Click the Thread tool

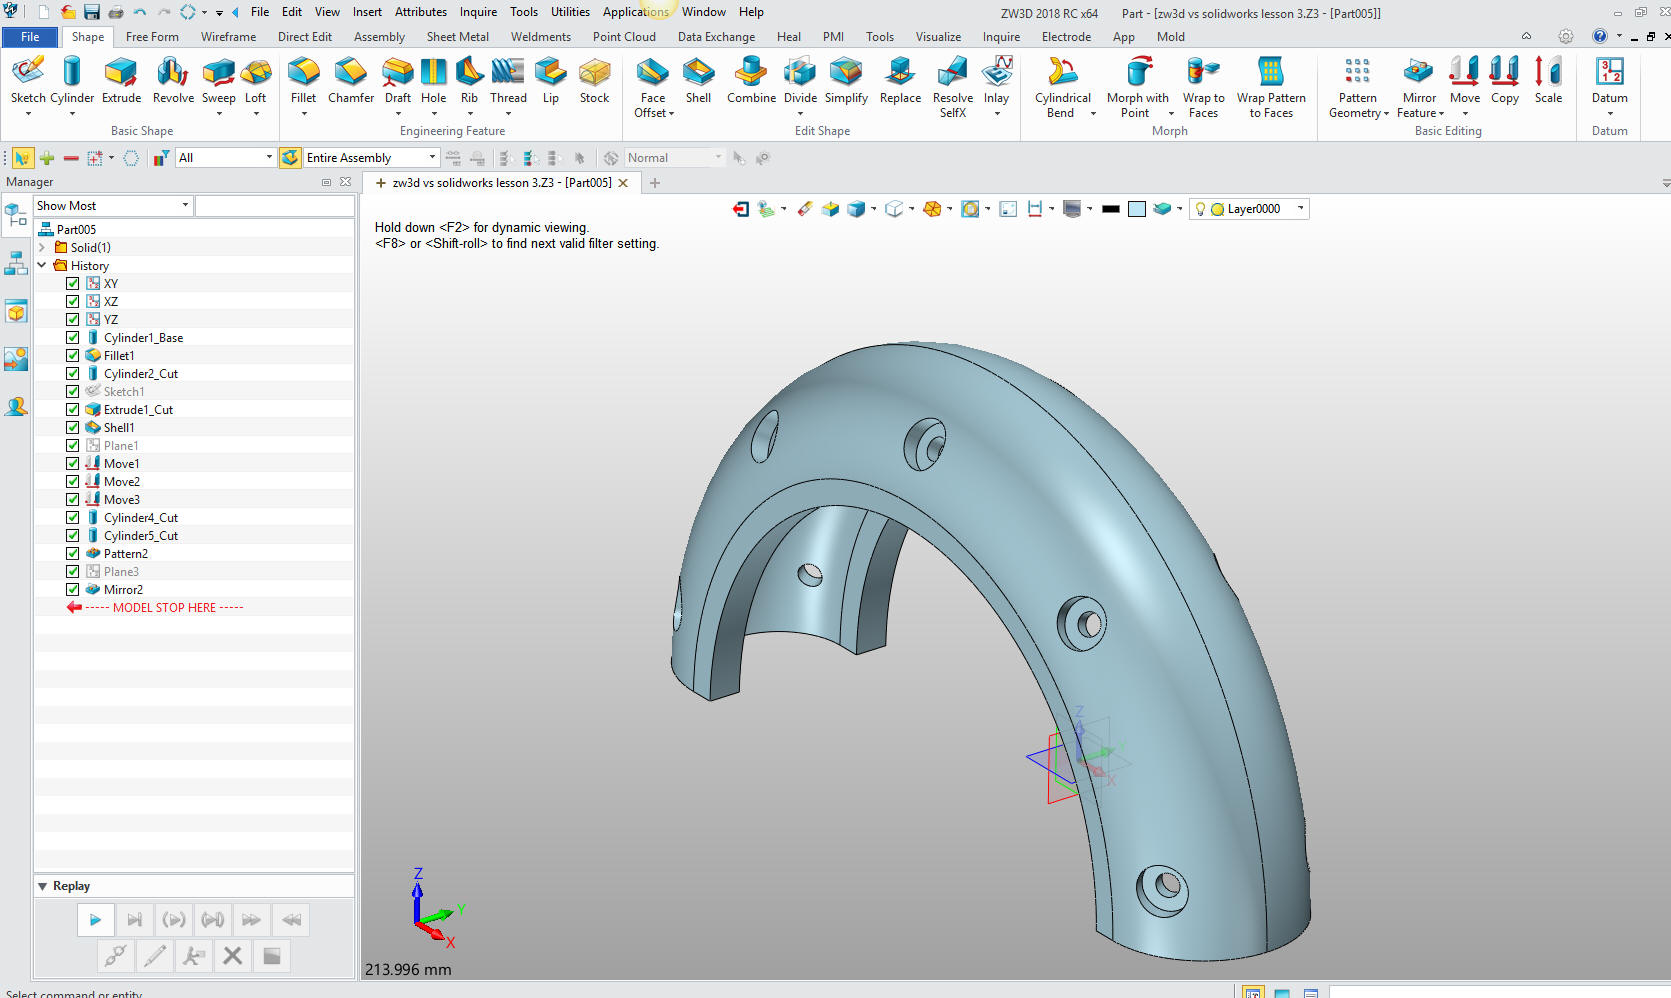pyautogui.click(x=508, y=80)
